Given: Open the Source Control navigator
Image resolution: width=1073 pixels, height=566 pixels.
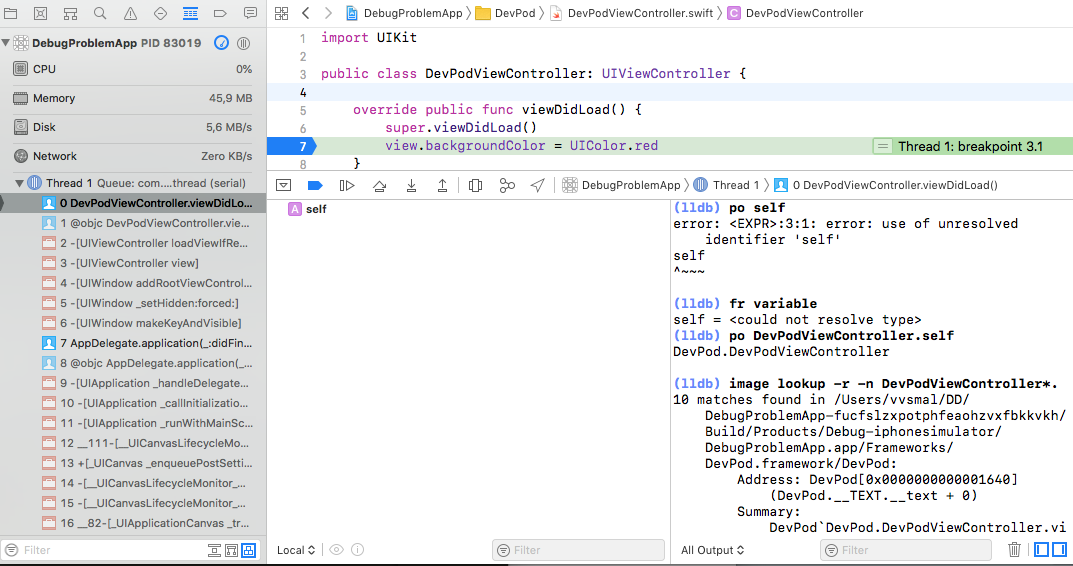Looking at the screenshot, I should click(40, 13).
